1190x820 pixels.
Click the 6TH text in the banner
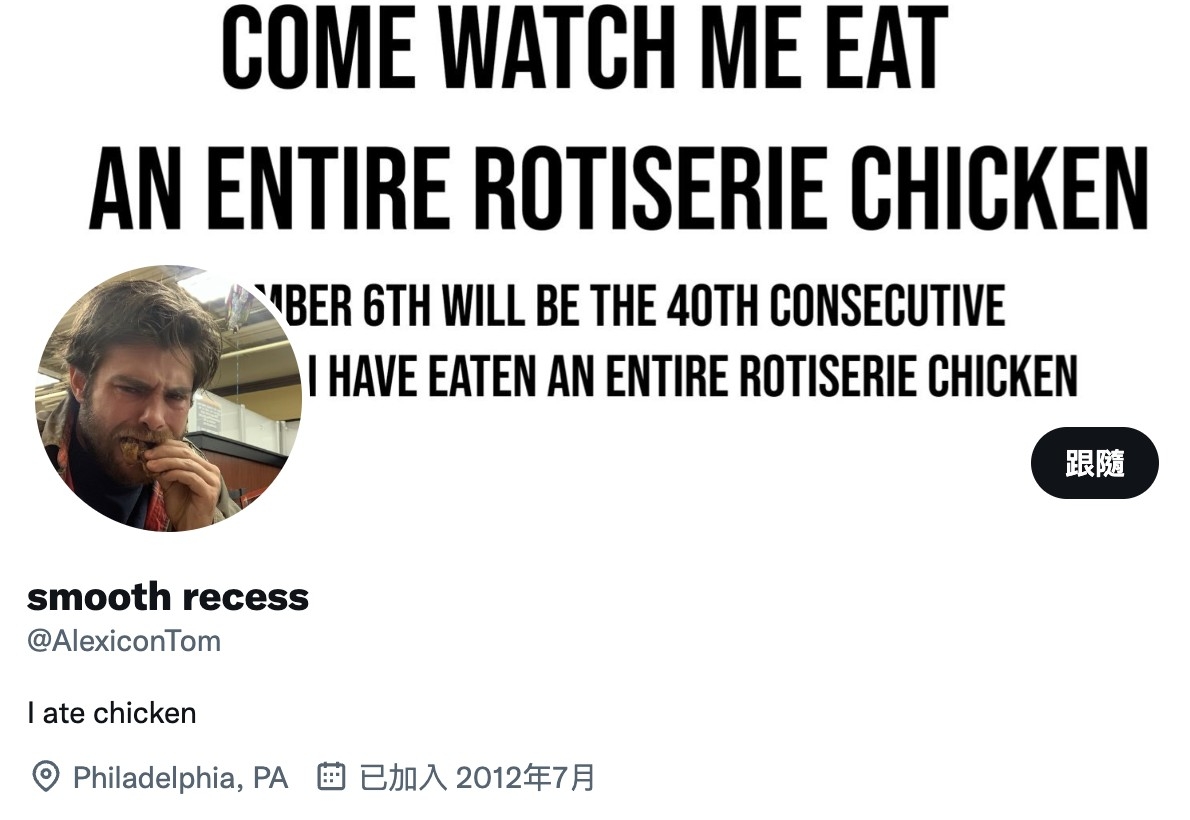click(x=398, y=305)
